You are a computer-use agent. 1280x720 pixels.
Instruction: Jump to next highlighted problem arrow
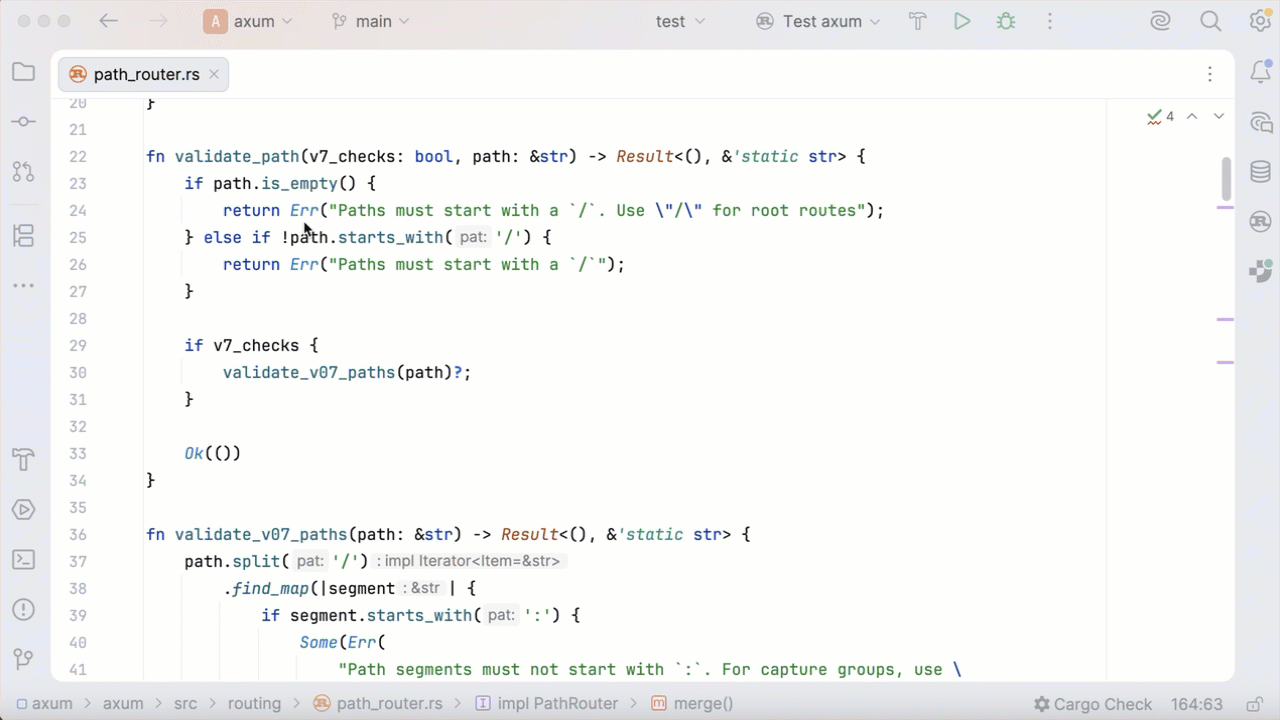[1219, 117]
